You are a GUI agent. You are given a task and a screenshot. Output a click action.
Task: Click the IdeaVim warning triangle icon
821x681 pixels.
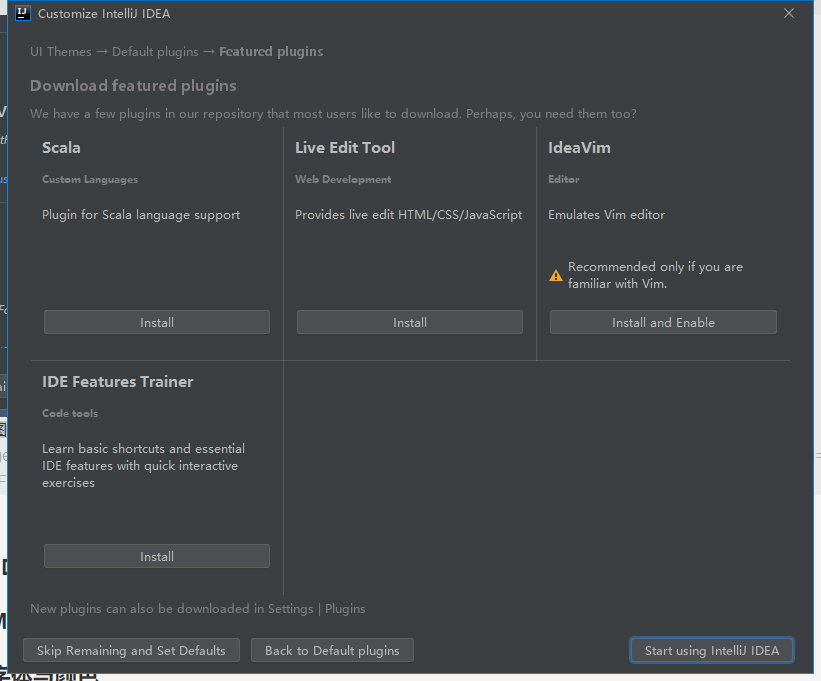coord(556,275)
